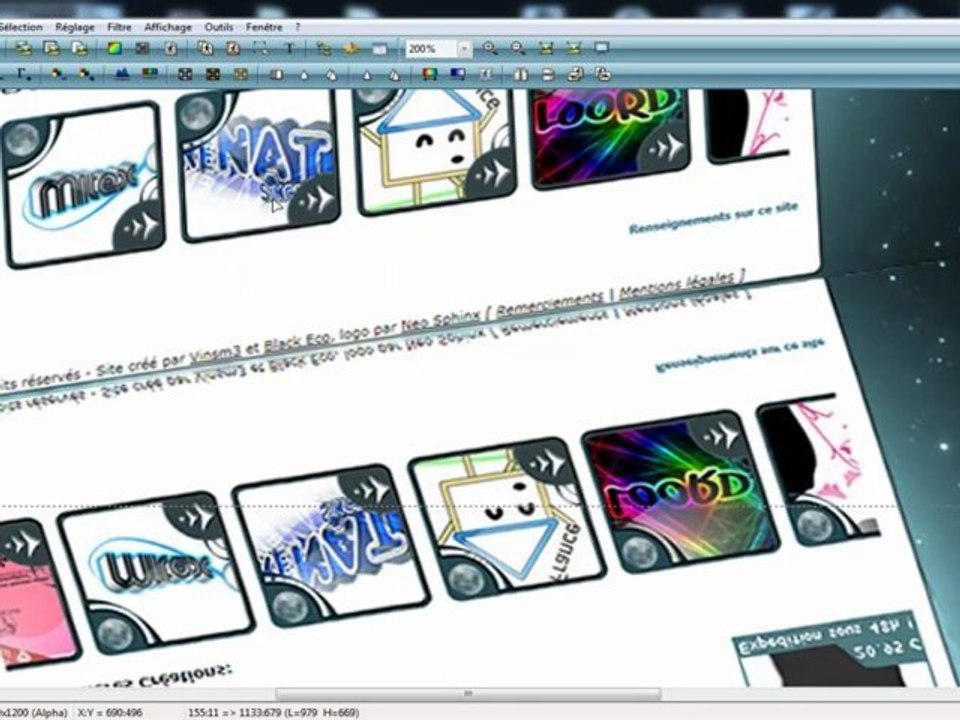This screenshot has width=960, height=720.
Task: Click the Auto zoom icon
Action: click(x=574, y=48)
